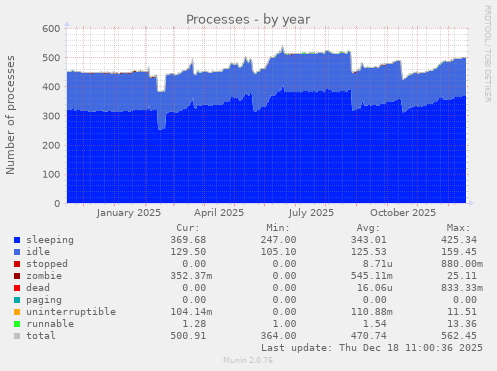Click the 'paging' legend label
Image resolution: width=497 pixels, height=371 pixels.
coord(44,300)
